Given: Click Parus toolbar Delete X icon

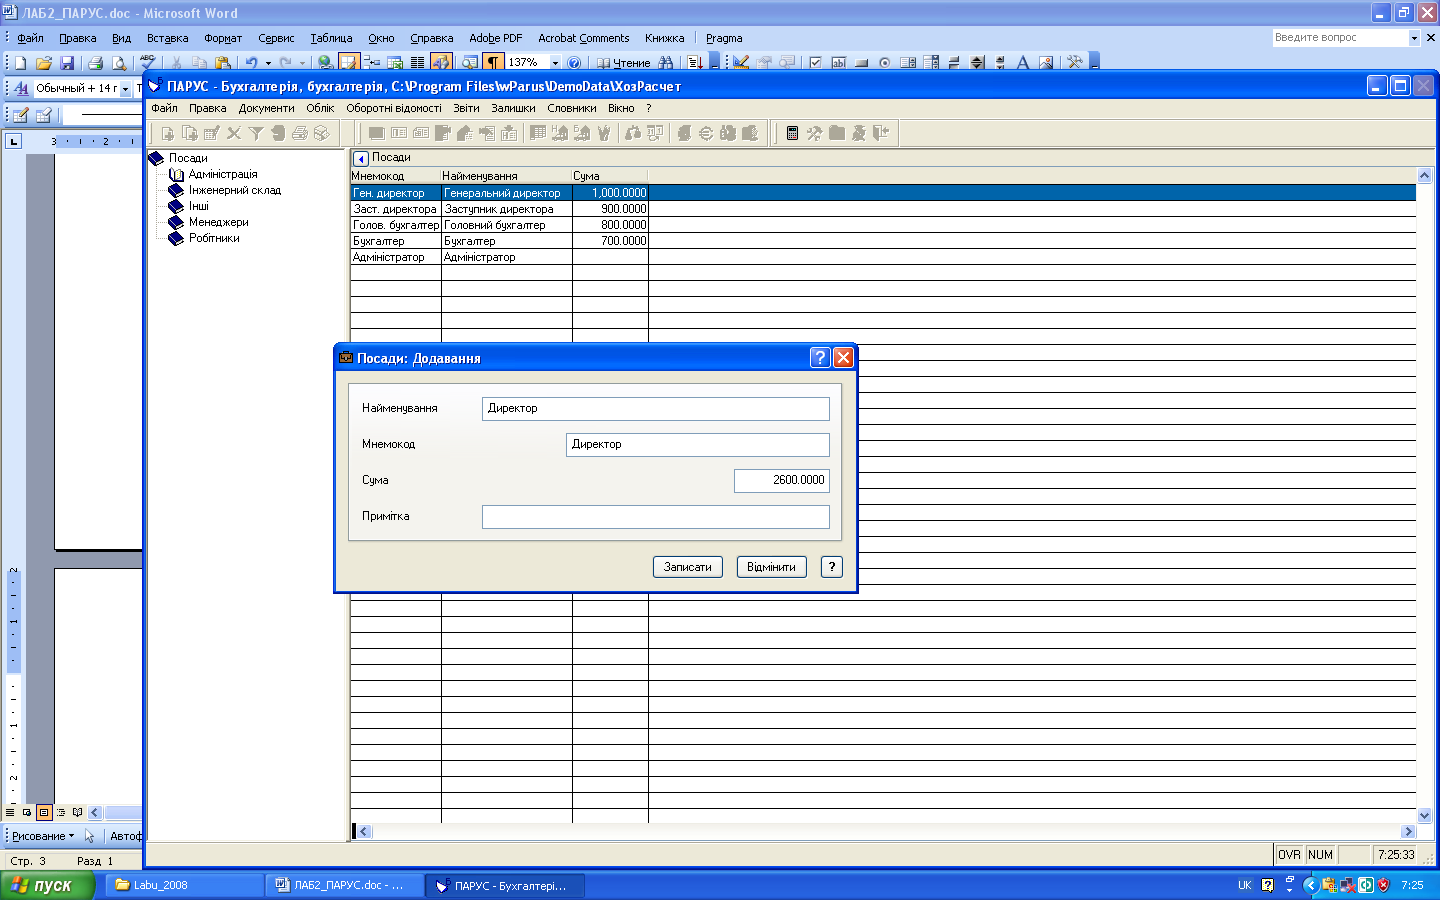Looking at the screenshot, I should click(x=233, y=133).
